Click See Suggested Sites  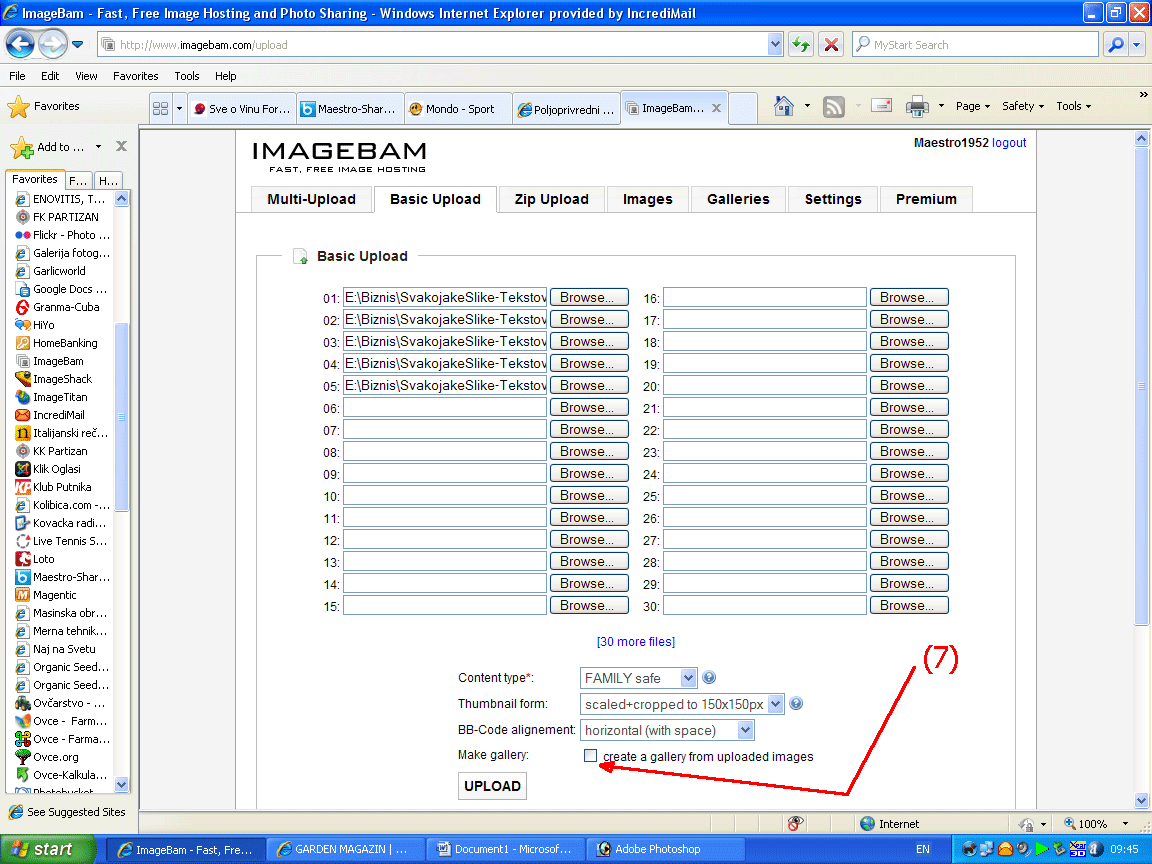pos(67,812)
